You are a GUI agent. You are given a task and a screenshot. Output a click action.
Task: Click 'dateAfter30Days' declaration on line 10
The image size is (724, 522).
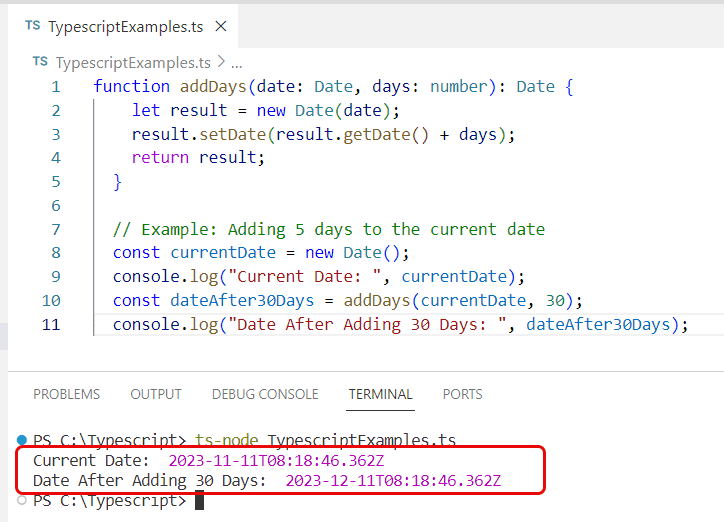[242, 300]
